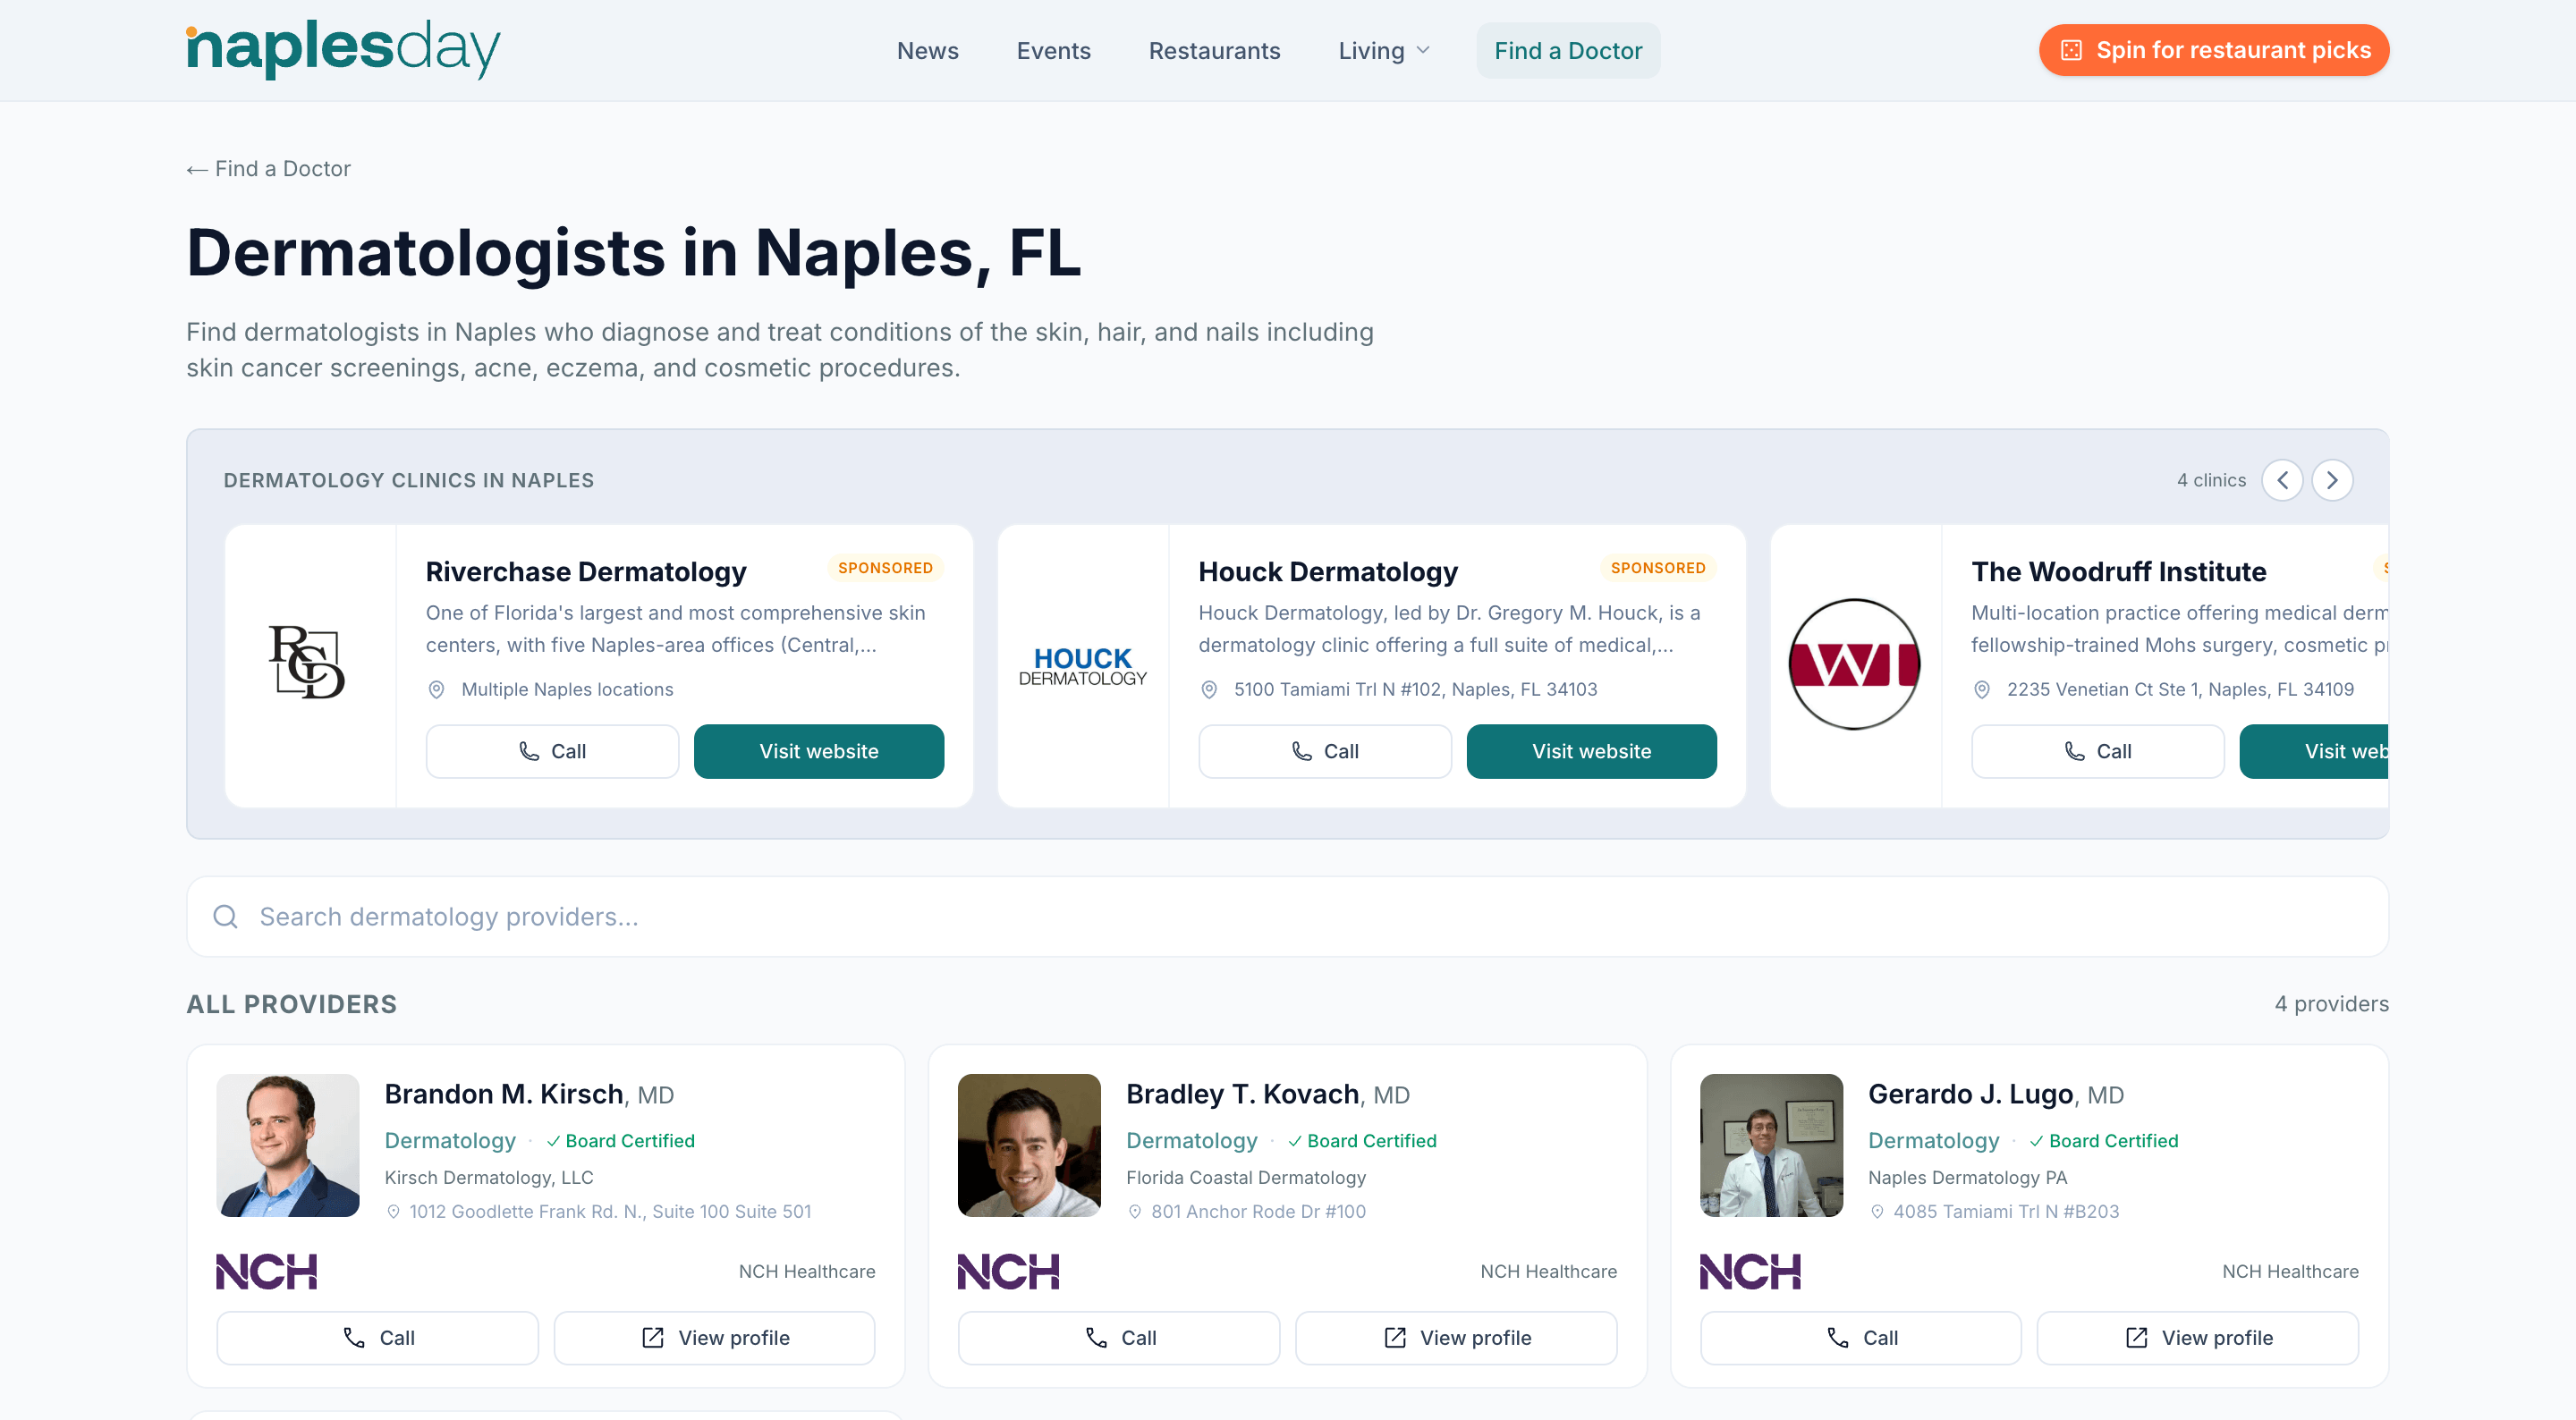Call Riverchase Dermatology

click(552, 751)
